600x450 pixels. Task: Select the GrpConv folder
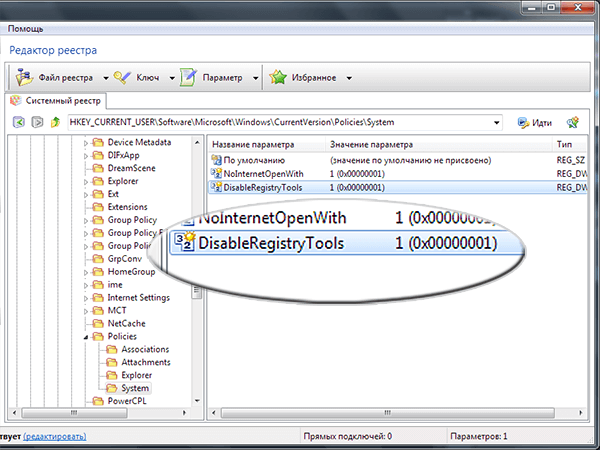click(x=124, y=259)
